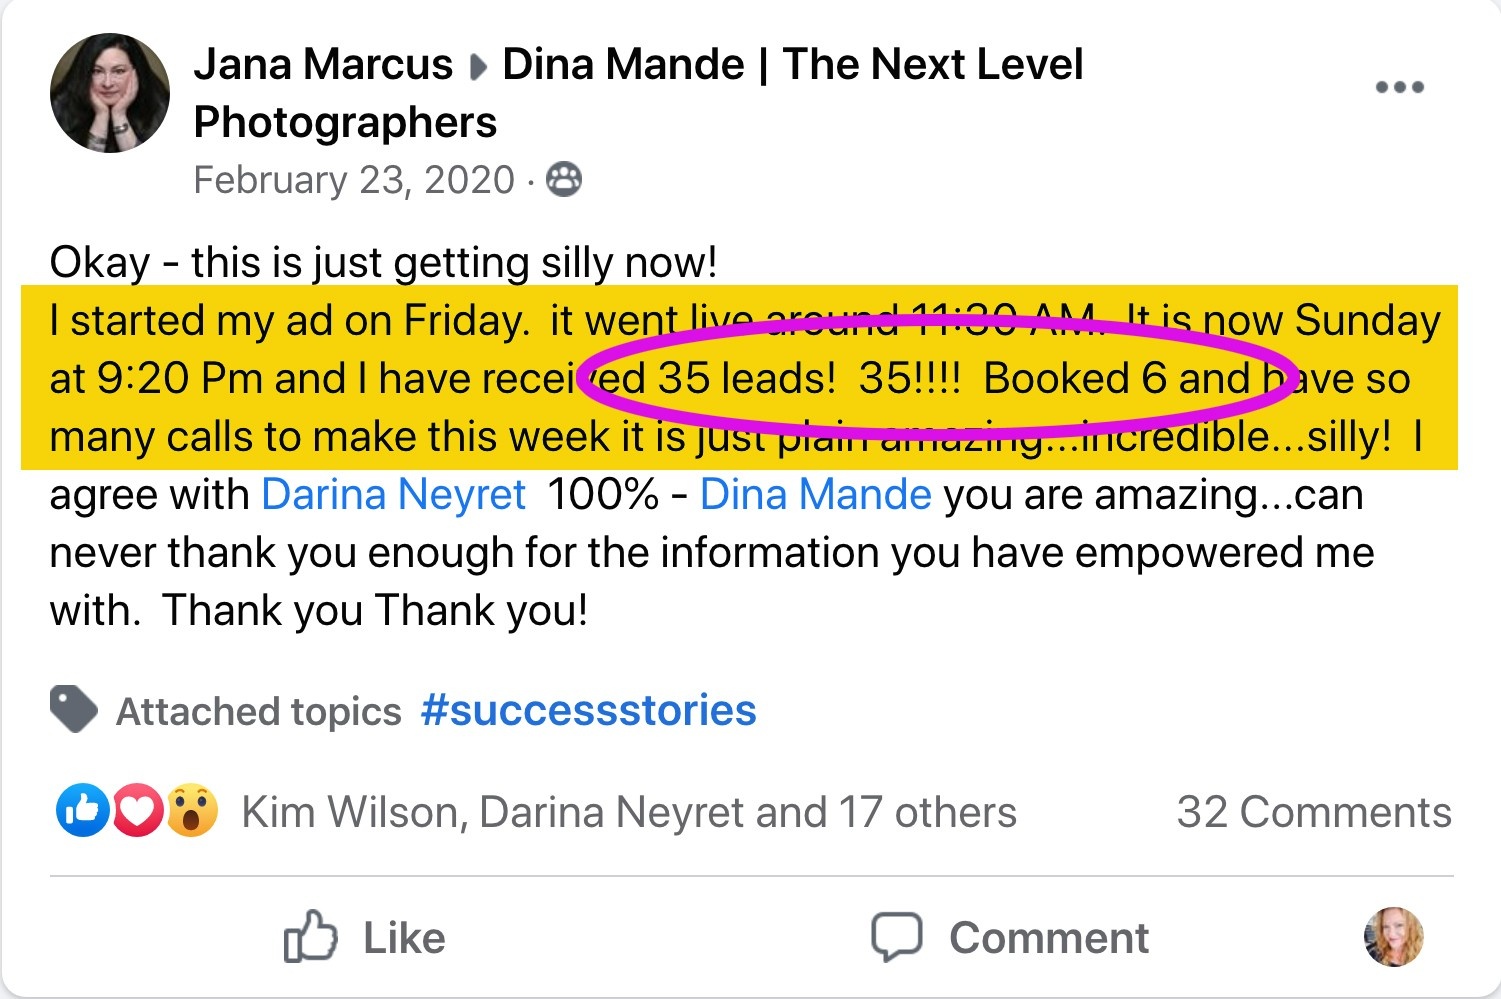This screenshot has height=999, width=1501.
Task: Click the group privacy members icon
Action: [x=564, y=179]
